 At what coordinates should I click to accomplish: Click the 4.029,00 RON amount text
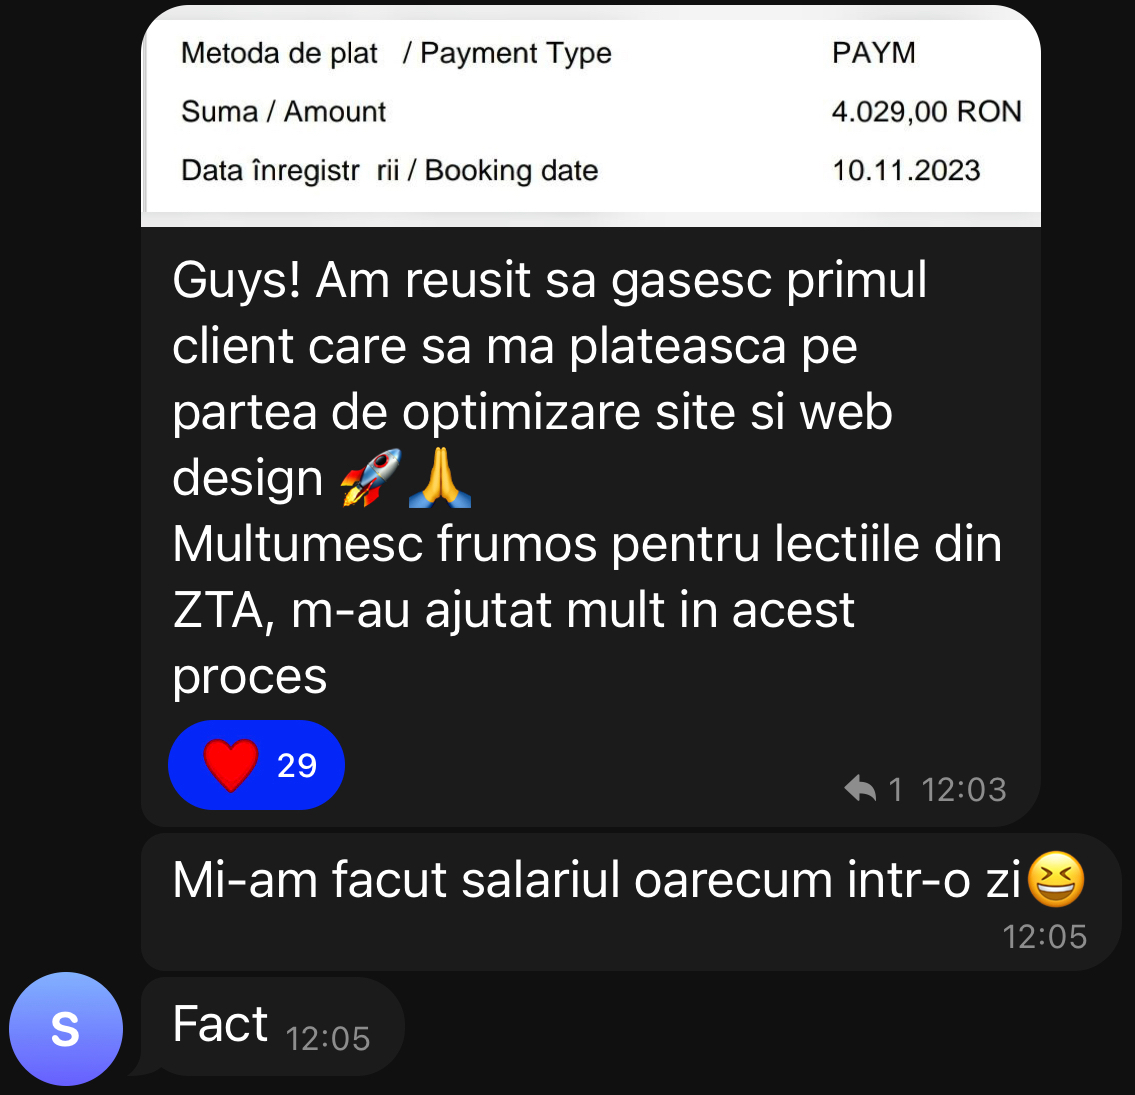(927, 111)
